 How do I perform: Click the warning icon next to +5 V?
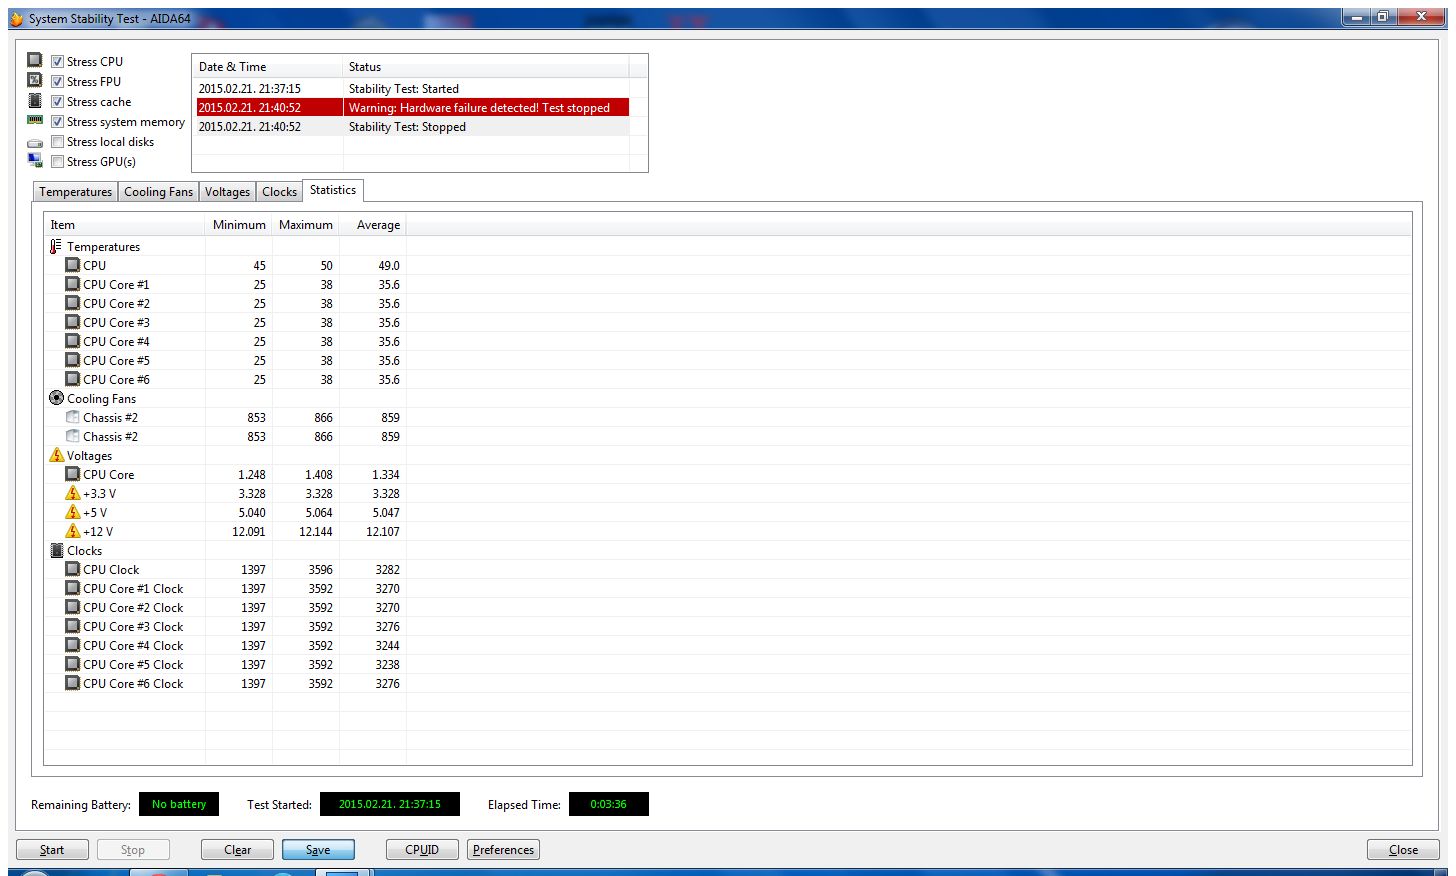(x=72, y=512)
